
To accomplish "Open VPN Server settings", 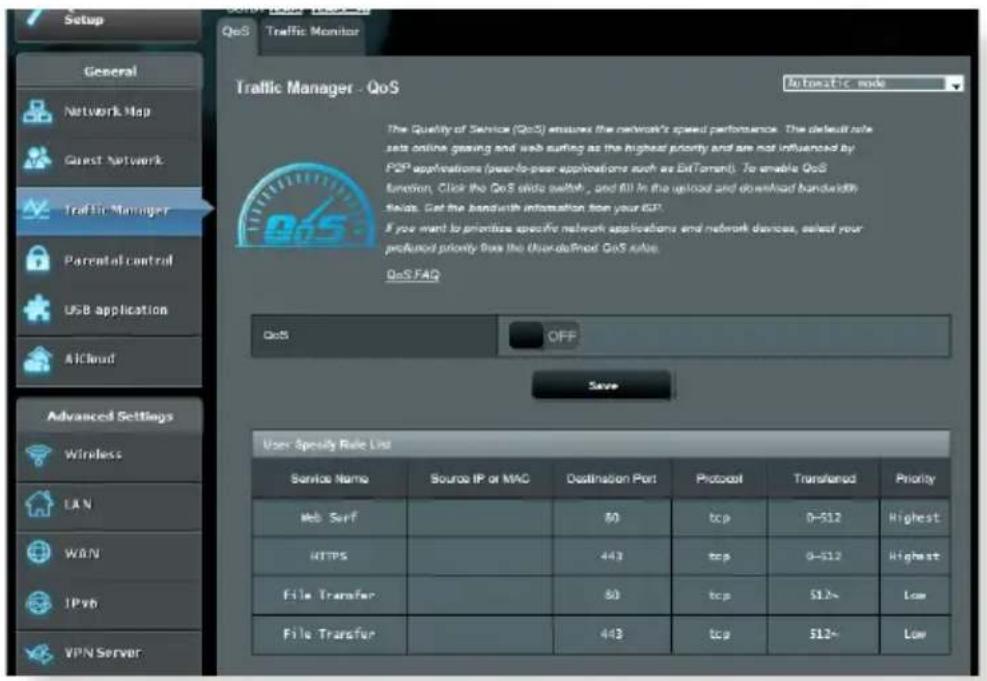I will pyautogui.click(x=110, y=653).
